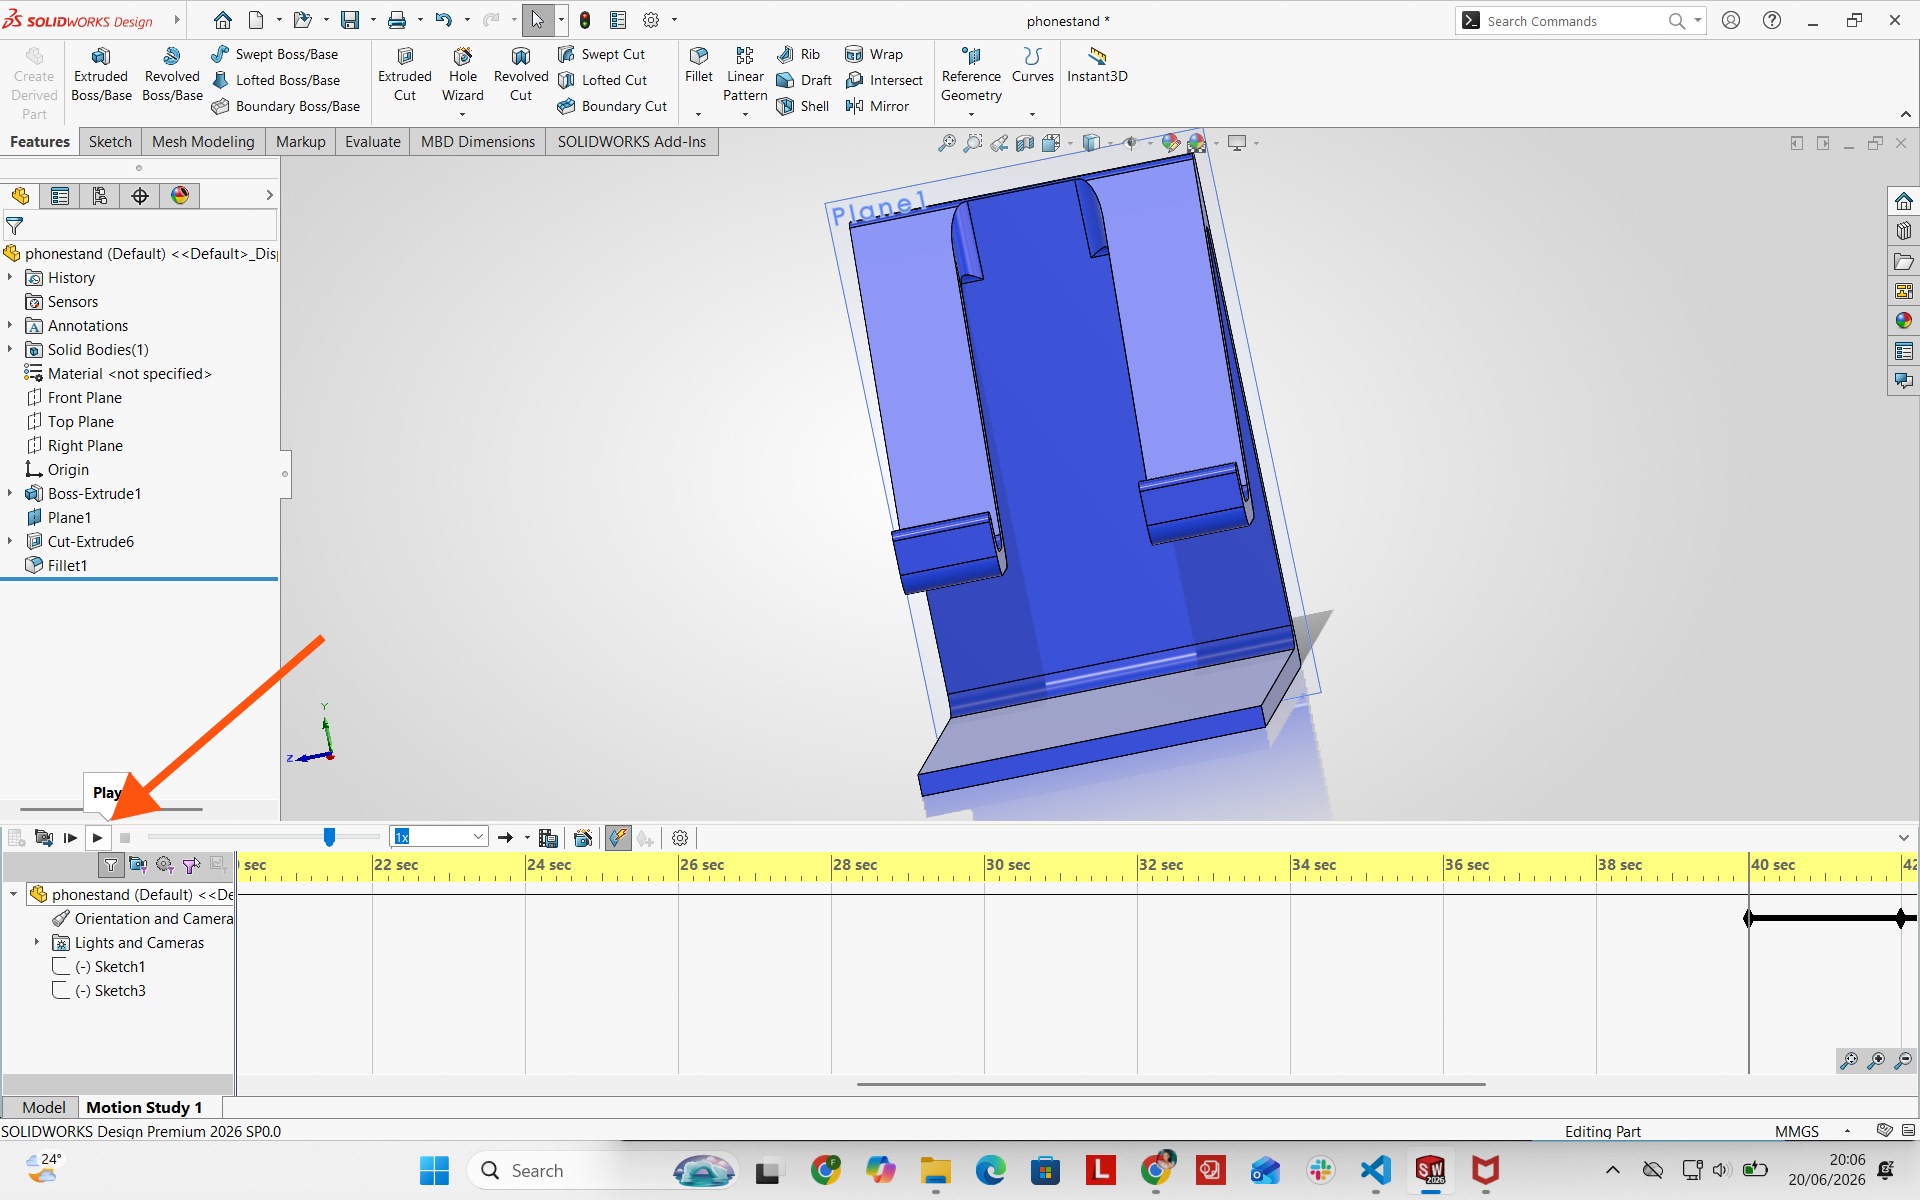
Task: Open the Design Library task pane icon
Action: 1904,231
